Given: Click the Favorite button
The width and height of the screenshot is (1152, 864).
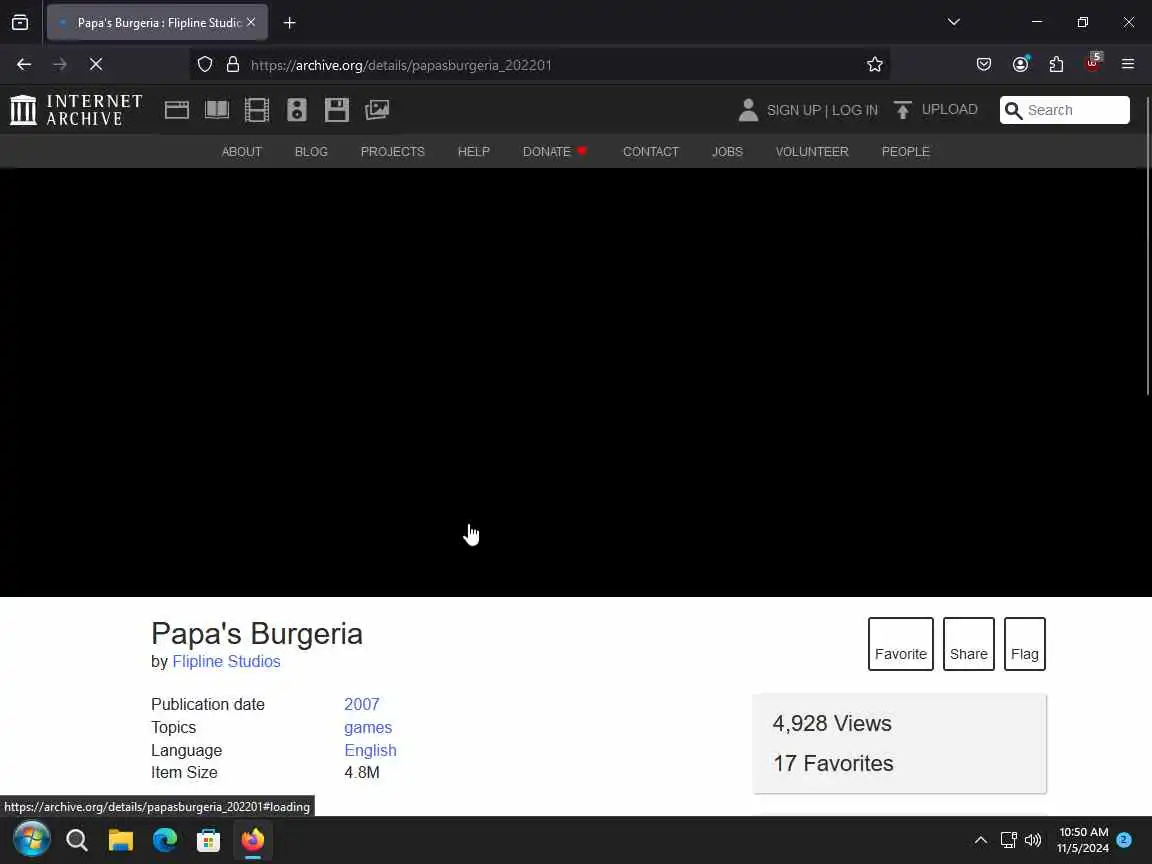Looking at the screenshot, I should 901,644.
